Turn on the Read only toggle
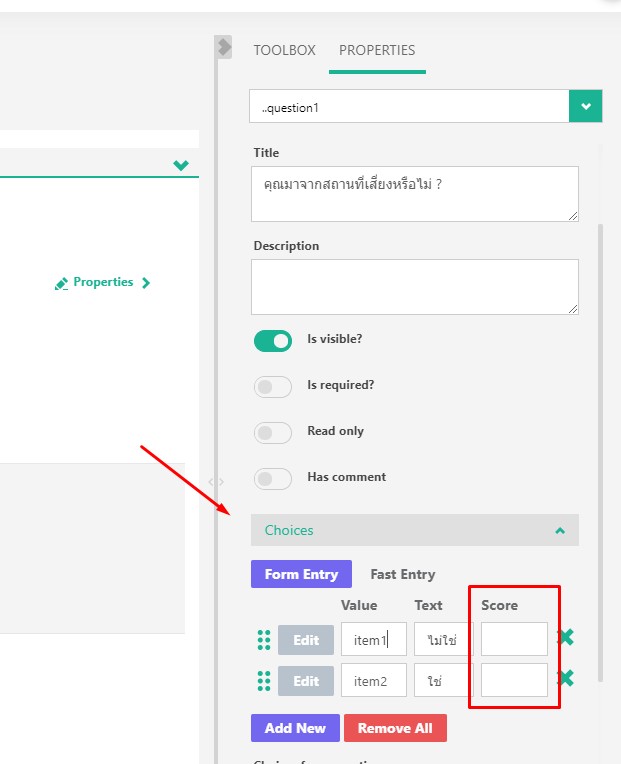 [272, 433]
